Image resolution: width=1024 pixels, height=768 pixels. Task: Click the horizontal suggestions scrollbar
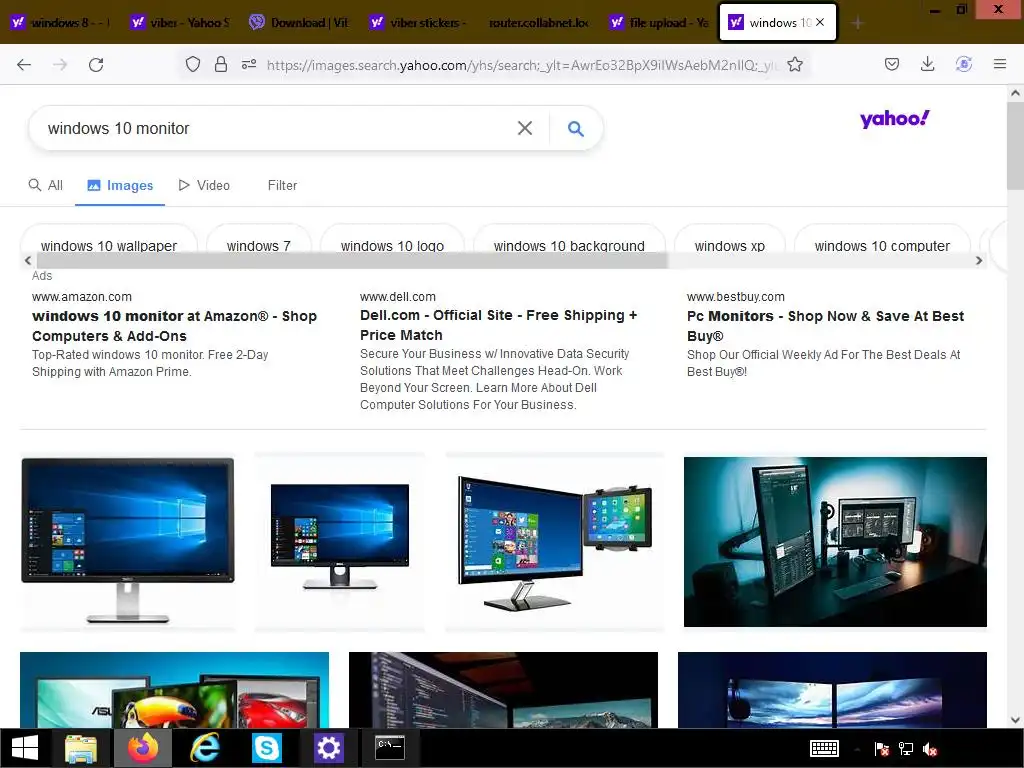click(351, 261)
